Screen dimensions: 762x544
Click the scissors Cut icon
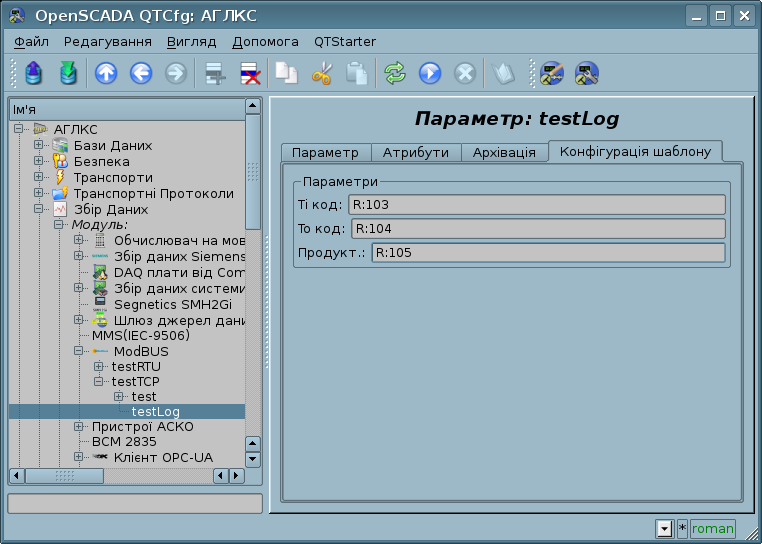(322, 73)
